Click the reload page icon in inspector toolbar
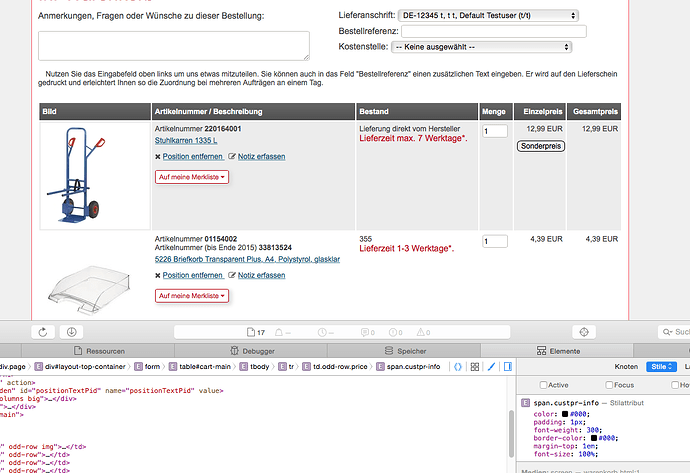This screenshot has height=473, width=690. [x=43, y=331]
